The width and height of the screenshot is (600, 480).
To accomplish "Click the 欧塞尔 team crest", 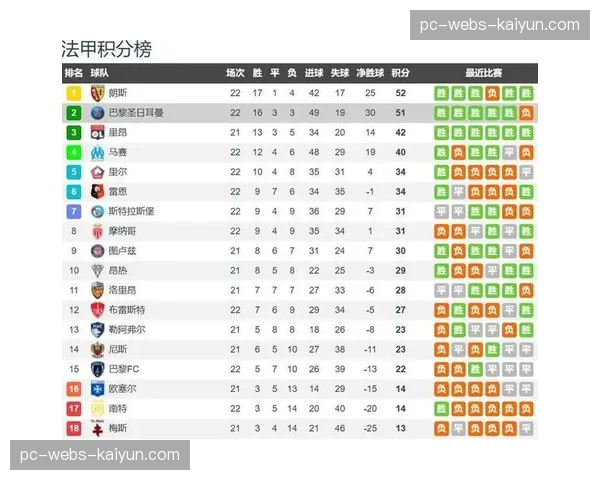I will coord(97,388).
